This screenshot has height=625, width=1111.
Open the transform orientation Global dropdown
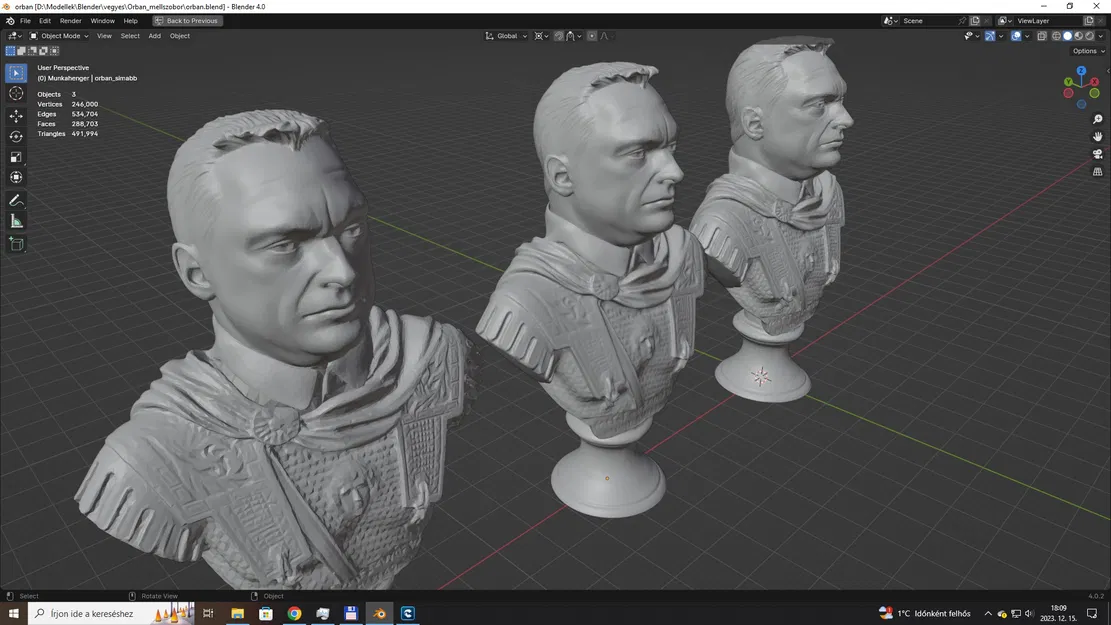[x=508, y=36]
